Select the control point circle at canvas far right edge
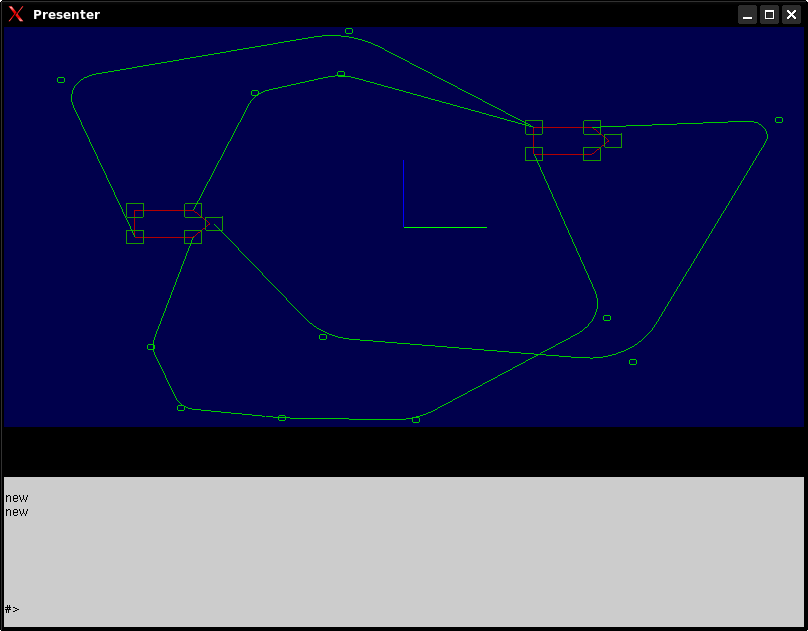The height and width of the screenshot is (631, 808). [x=779, y=120]
